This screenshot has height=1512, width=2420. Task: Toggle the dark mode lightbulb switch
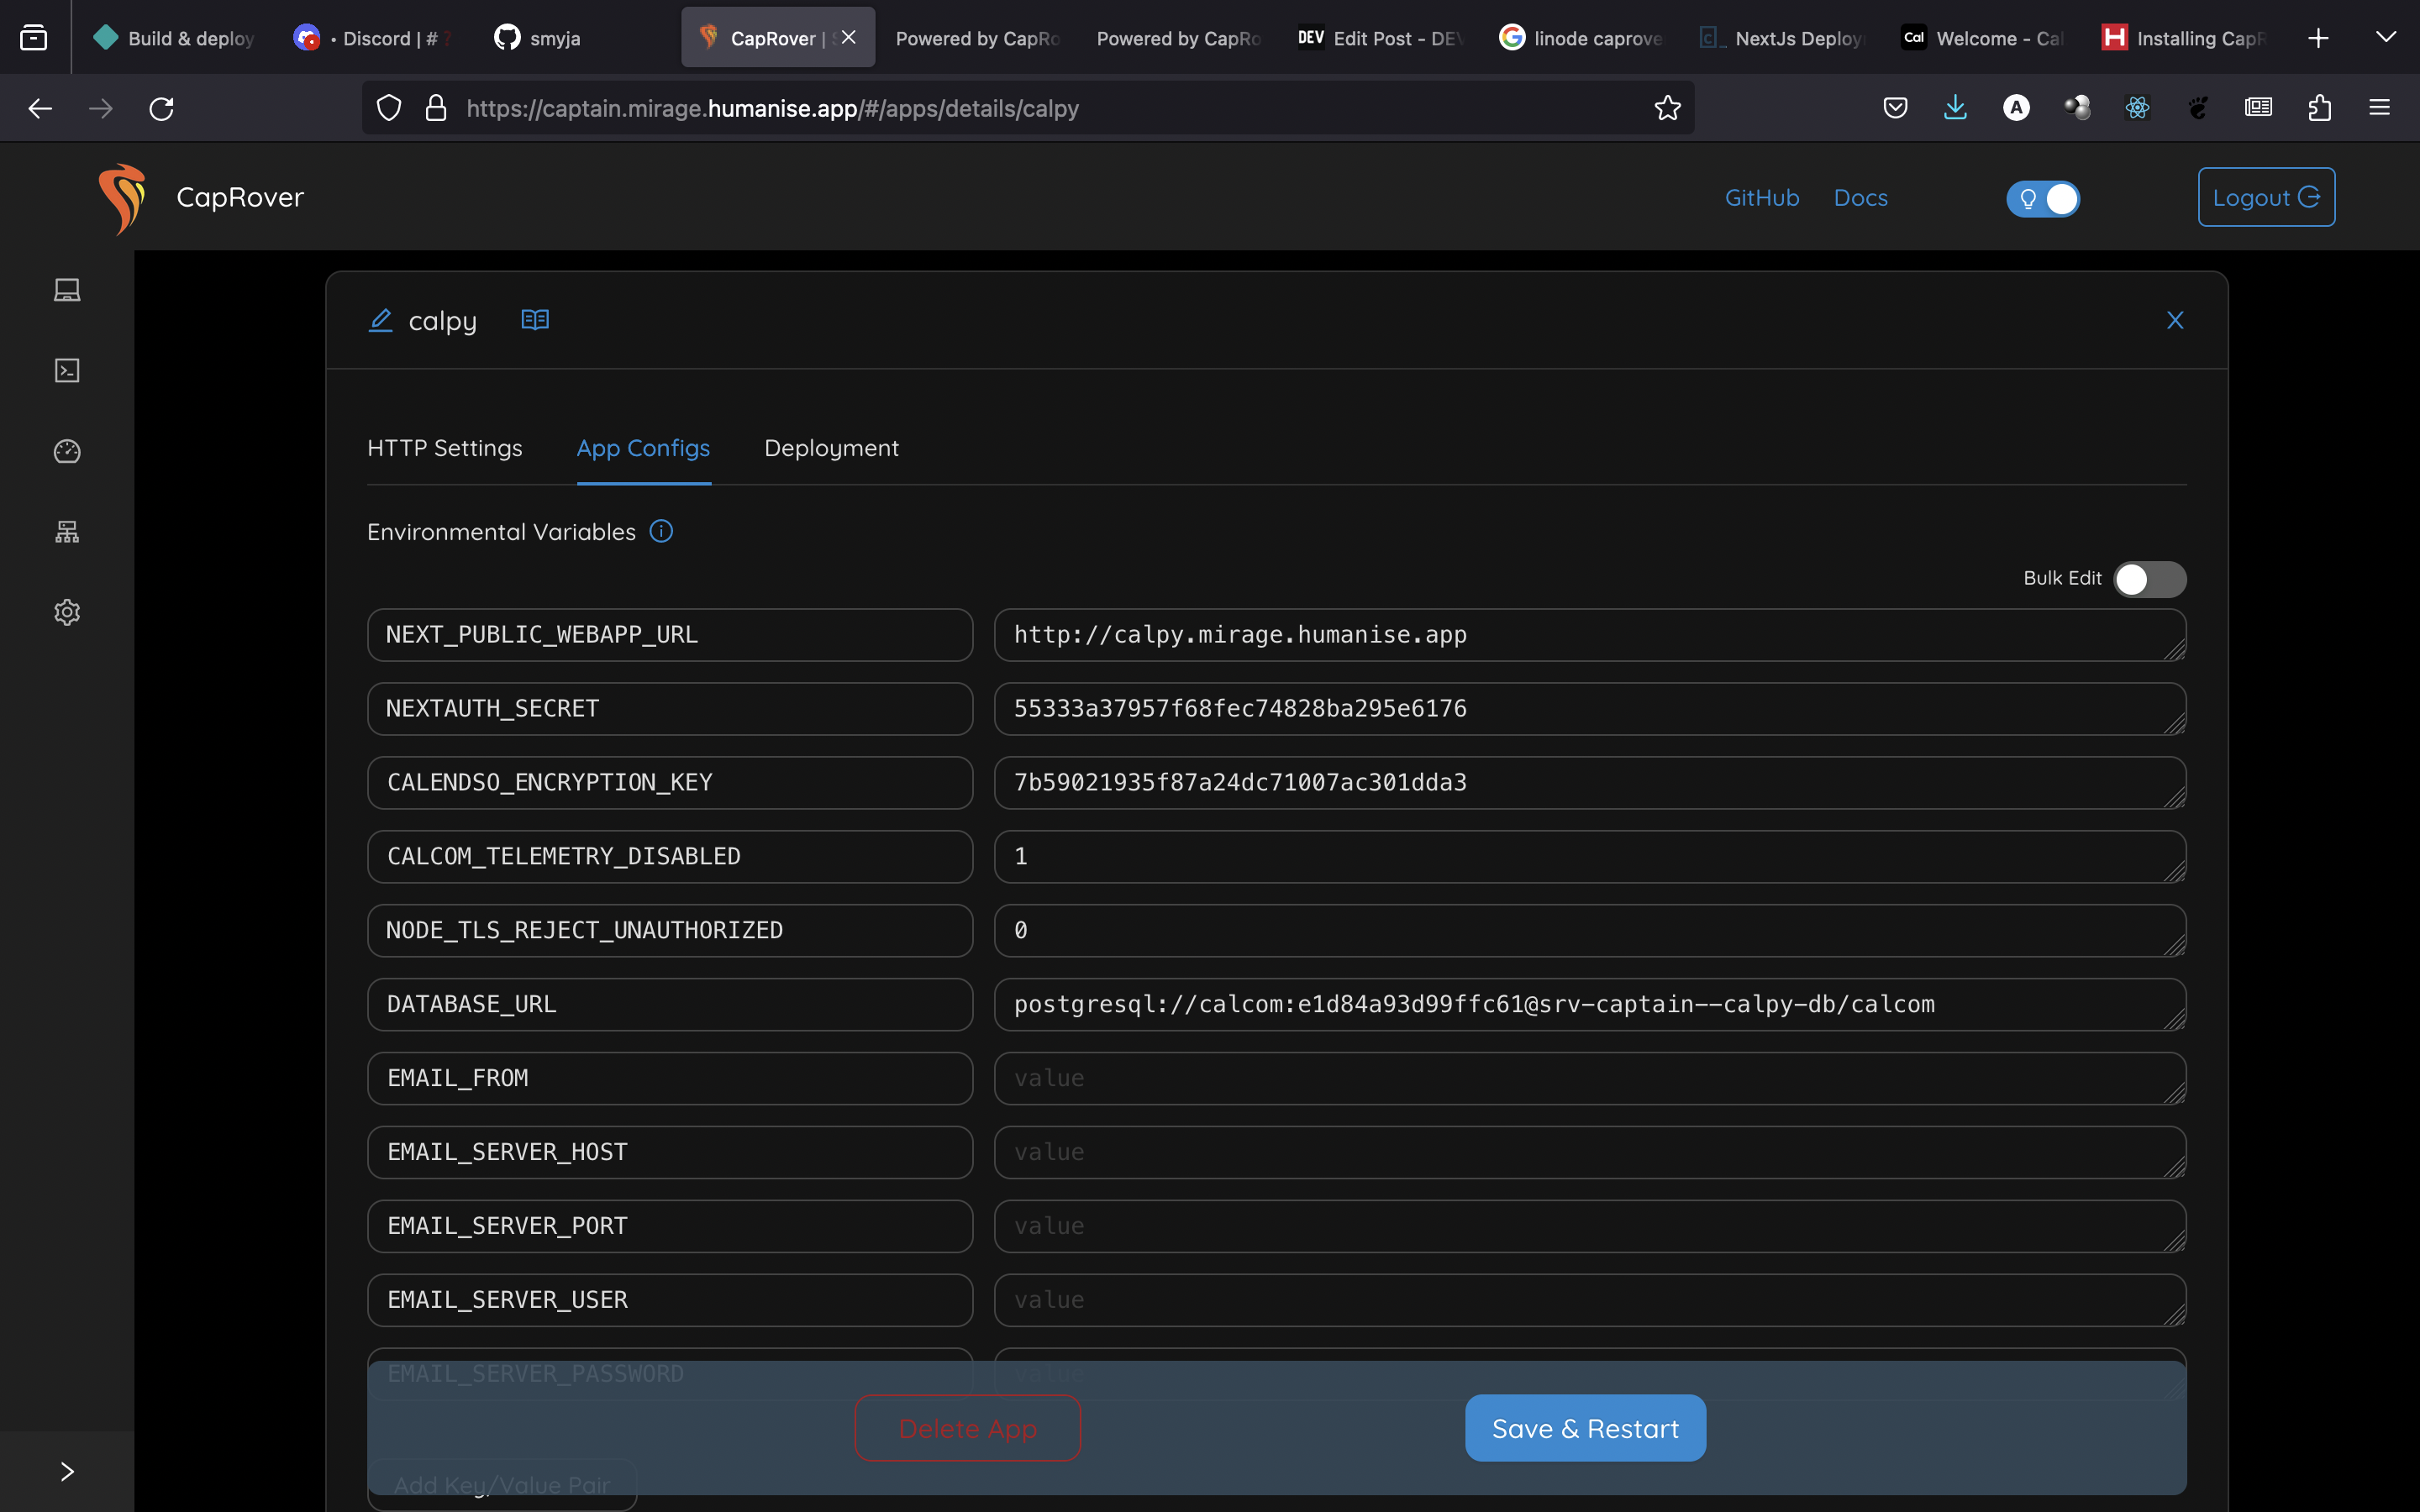point(2042,198)
